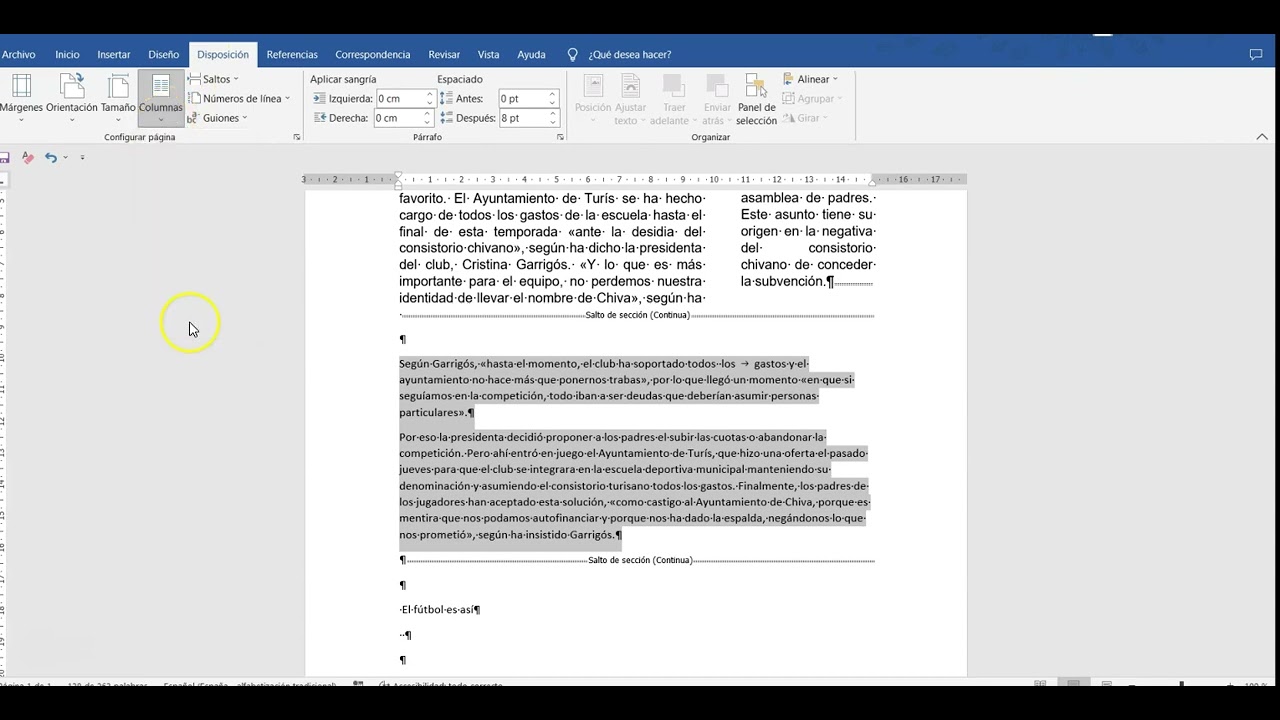Increase the Antes spacing with the up arrow
The width and height of the screenshot is (1280, 720).
(552, 94)
